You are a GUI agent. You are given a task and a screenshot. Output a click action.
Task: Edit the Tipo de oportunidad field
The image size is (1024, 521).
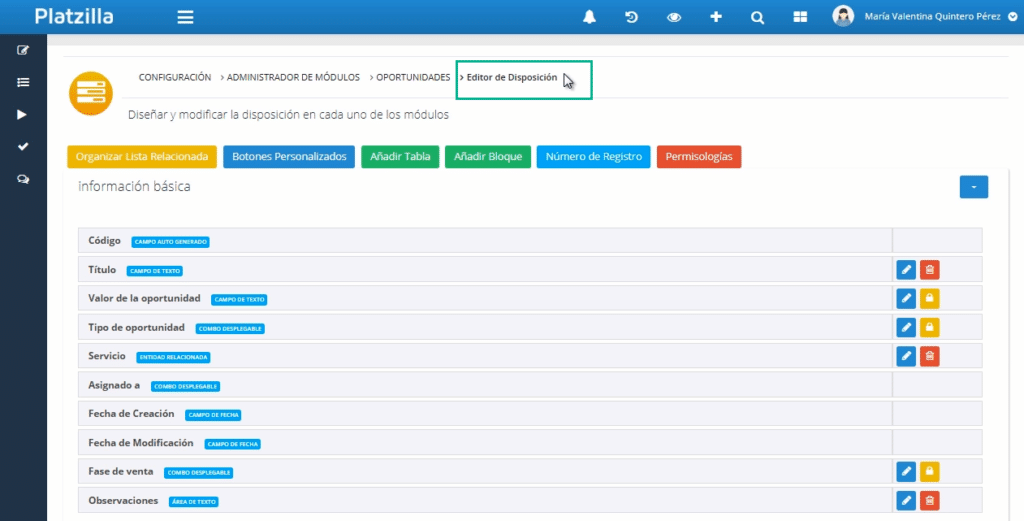point(906,327)
